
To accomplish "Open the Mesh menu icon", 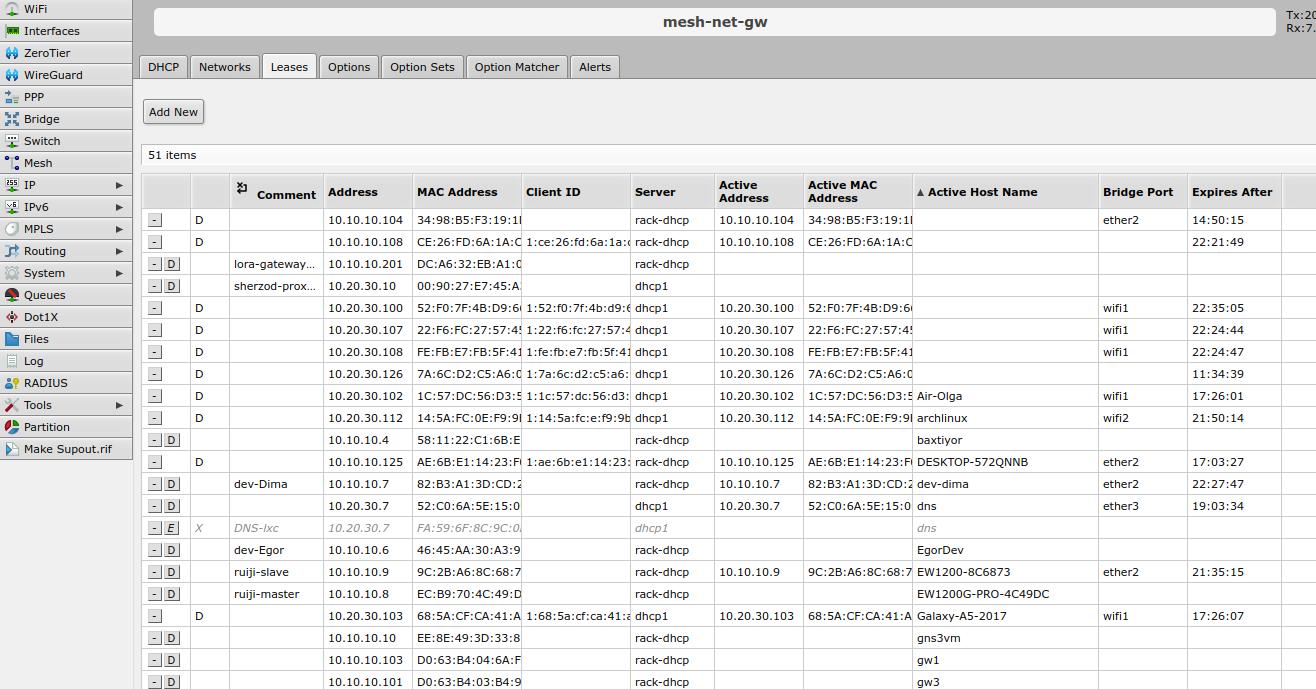I will [x=12, y=163].
